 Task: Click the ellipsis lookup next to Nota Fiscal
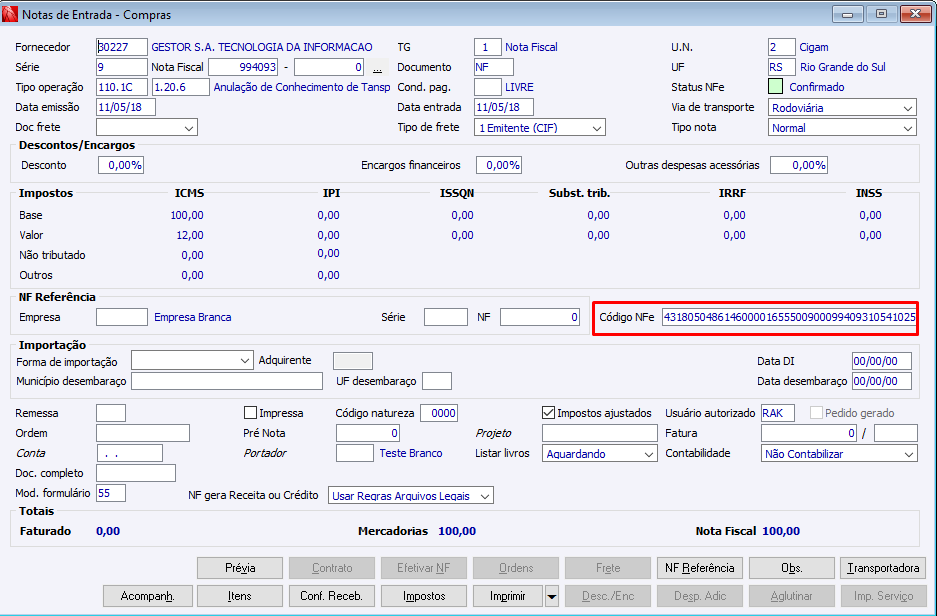click(x=377, y=68)
